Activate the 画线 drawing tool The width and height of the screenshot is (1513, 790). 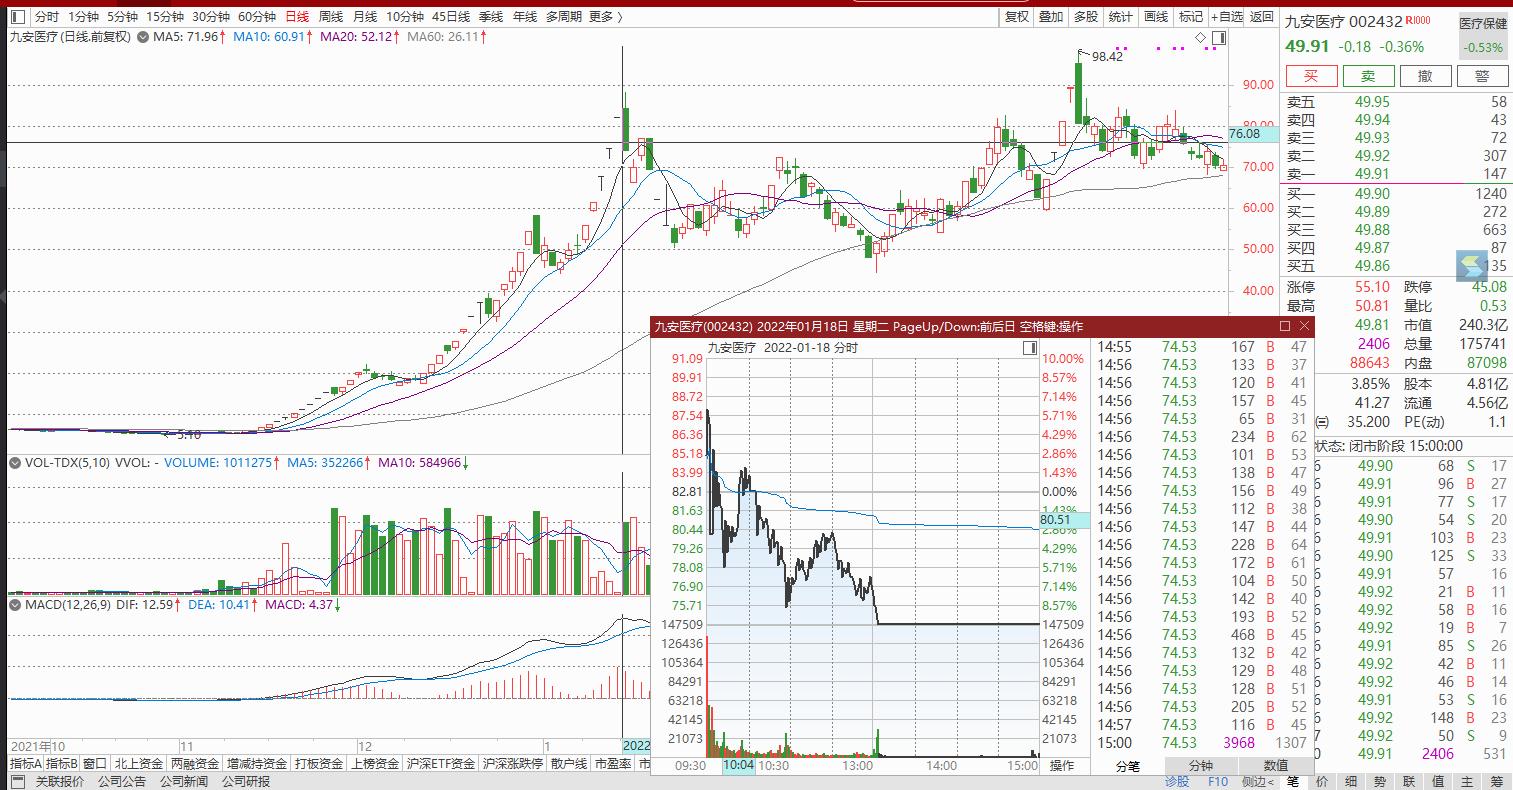click(x=1156, y=17)
